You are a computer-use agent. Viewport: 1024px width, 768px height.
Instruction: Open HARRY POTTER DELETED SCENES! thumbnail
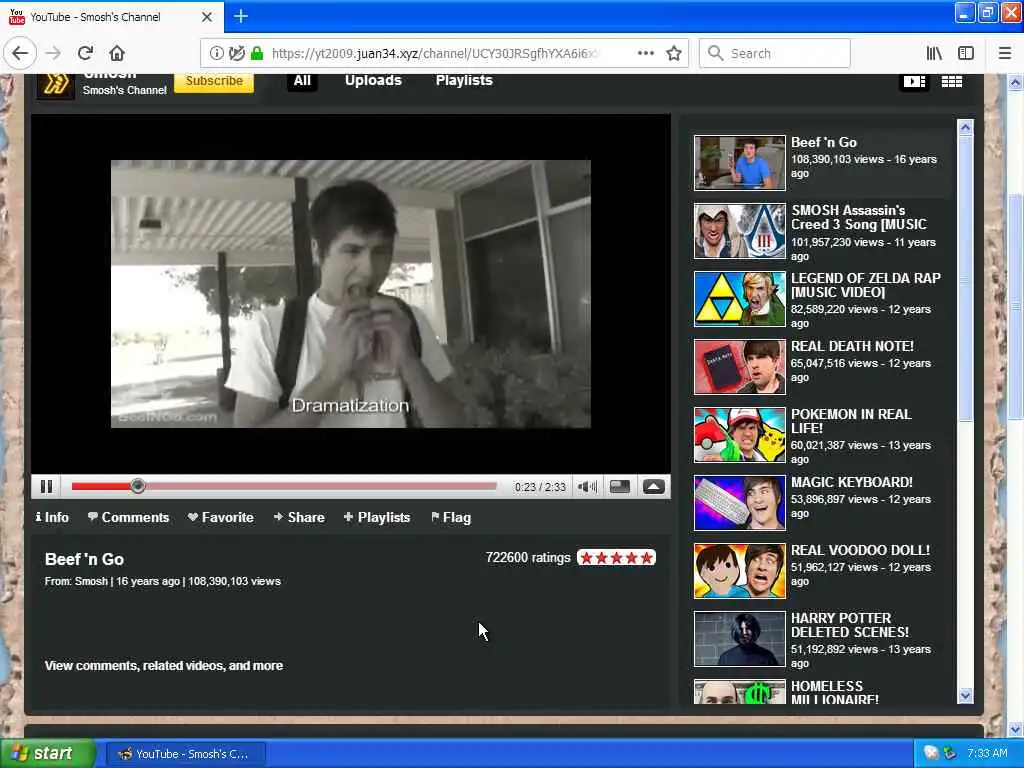pyautogui.click(x=739, y=638)
